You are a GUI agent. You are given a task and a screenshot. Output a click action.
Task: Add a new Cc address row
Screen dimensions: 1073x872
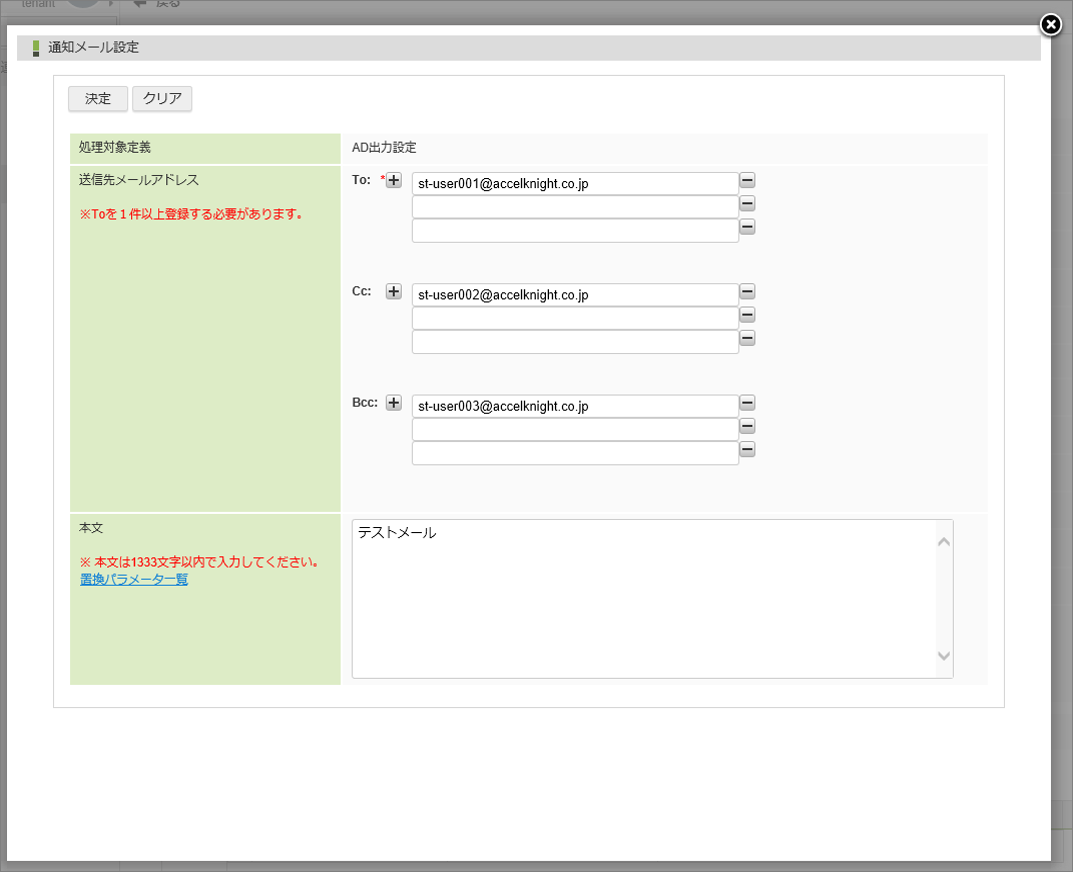(x=394, y=292)
